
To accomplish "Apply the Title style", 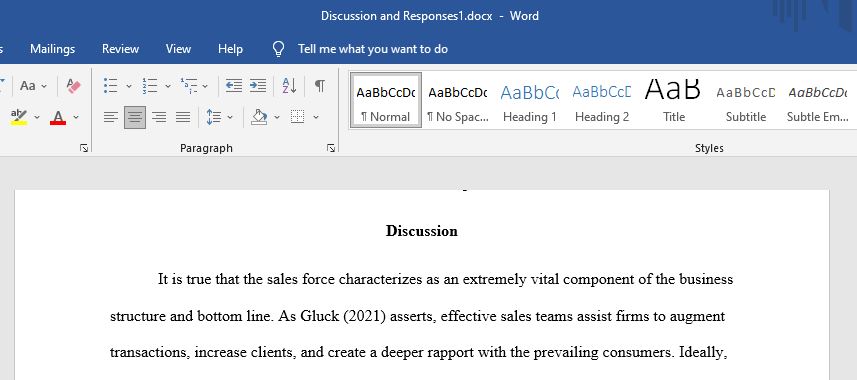I will pyautogui.click(x=674, y=101).
